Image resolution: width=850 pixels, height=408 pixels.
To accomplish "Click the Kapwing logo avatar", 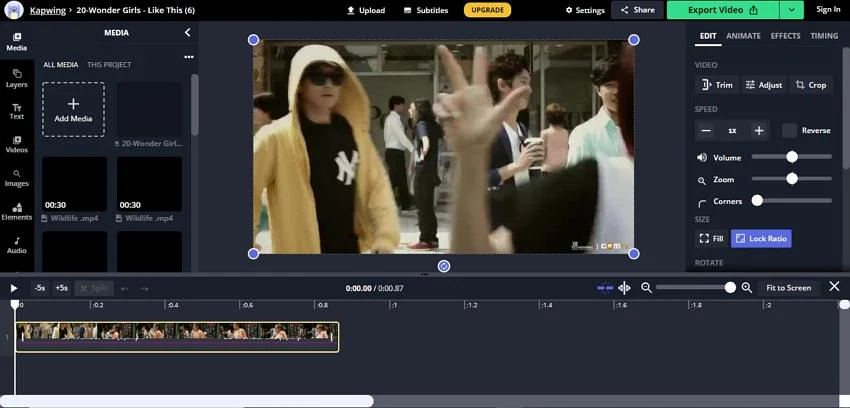I will (13, 10).
